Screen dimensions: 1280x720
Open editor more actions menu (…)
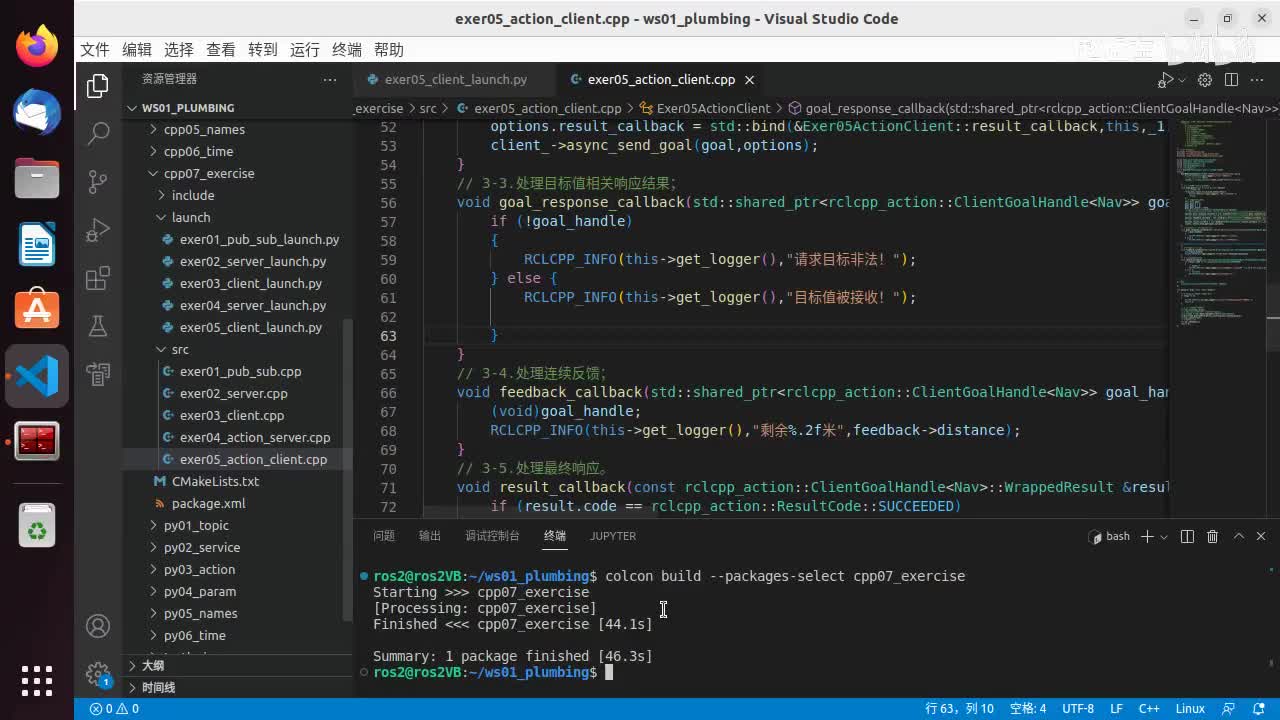pyautogui.click(x=1257, y=80)
